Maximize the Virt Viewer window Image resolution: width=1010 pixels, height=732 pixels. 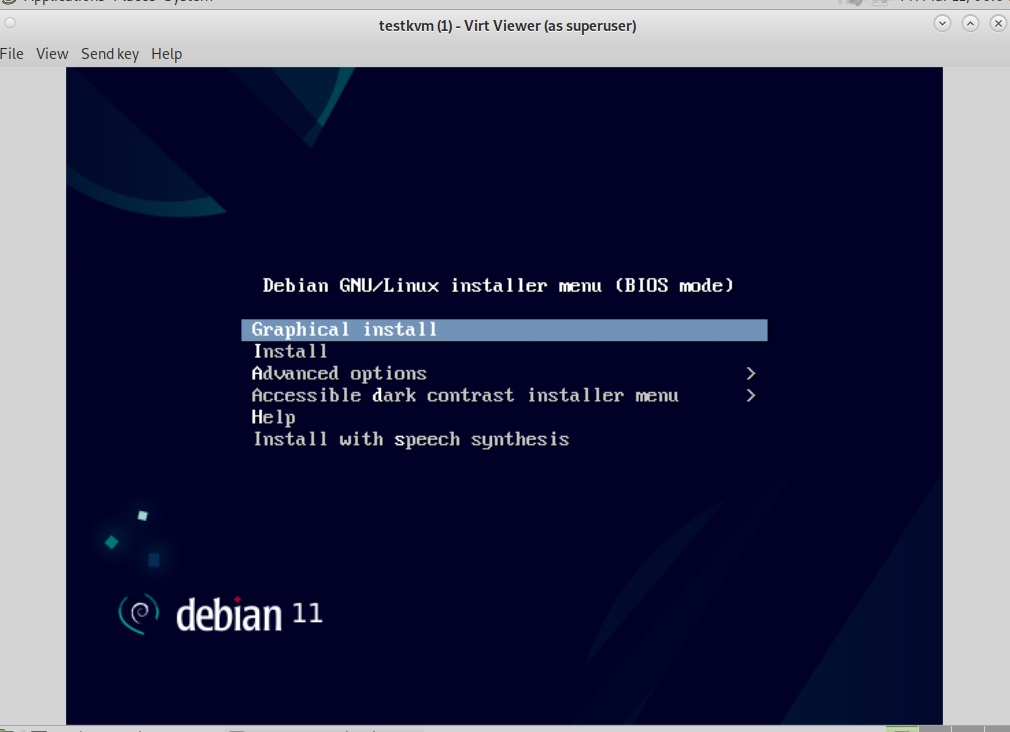coord(970,24)
